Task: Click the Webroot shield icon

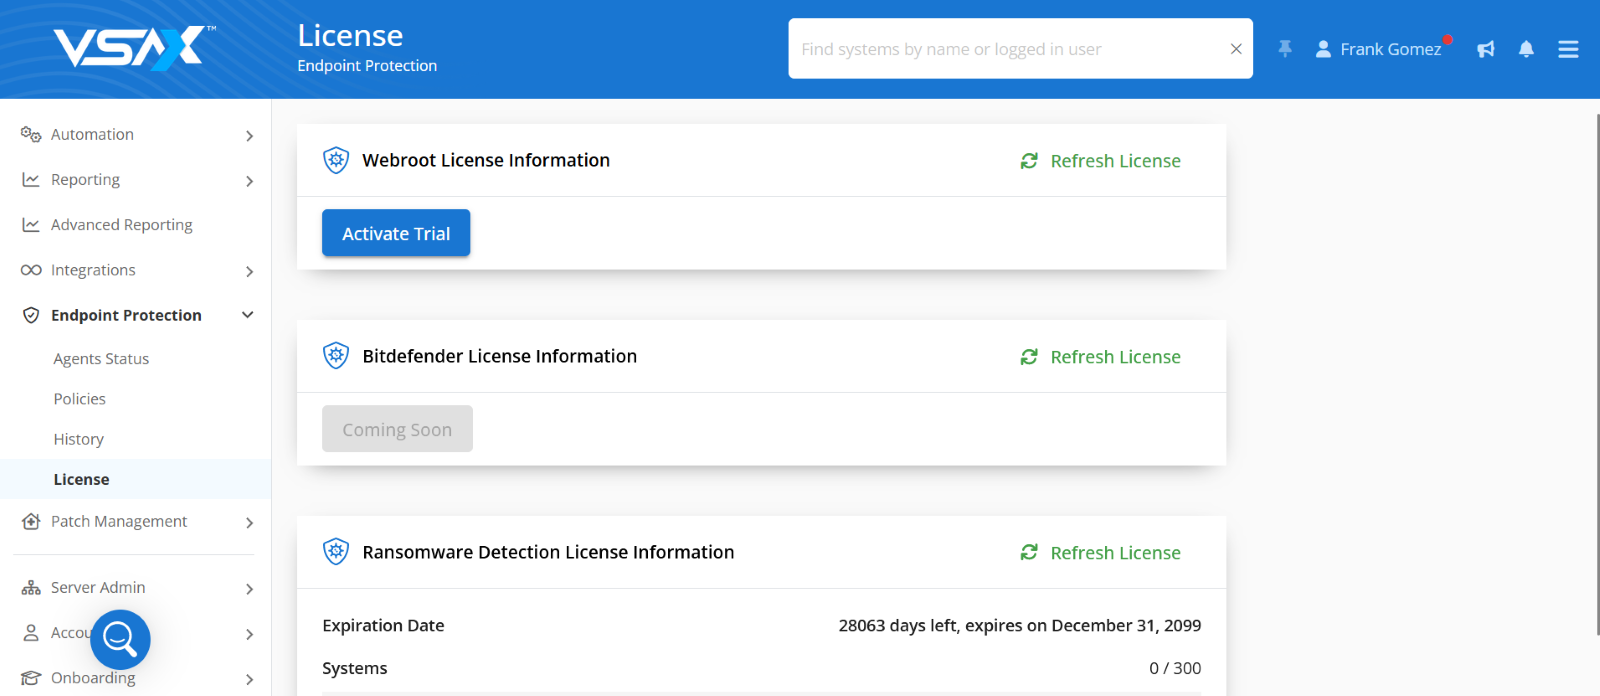Action: [336, 160]
